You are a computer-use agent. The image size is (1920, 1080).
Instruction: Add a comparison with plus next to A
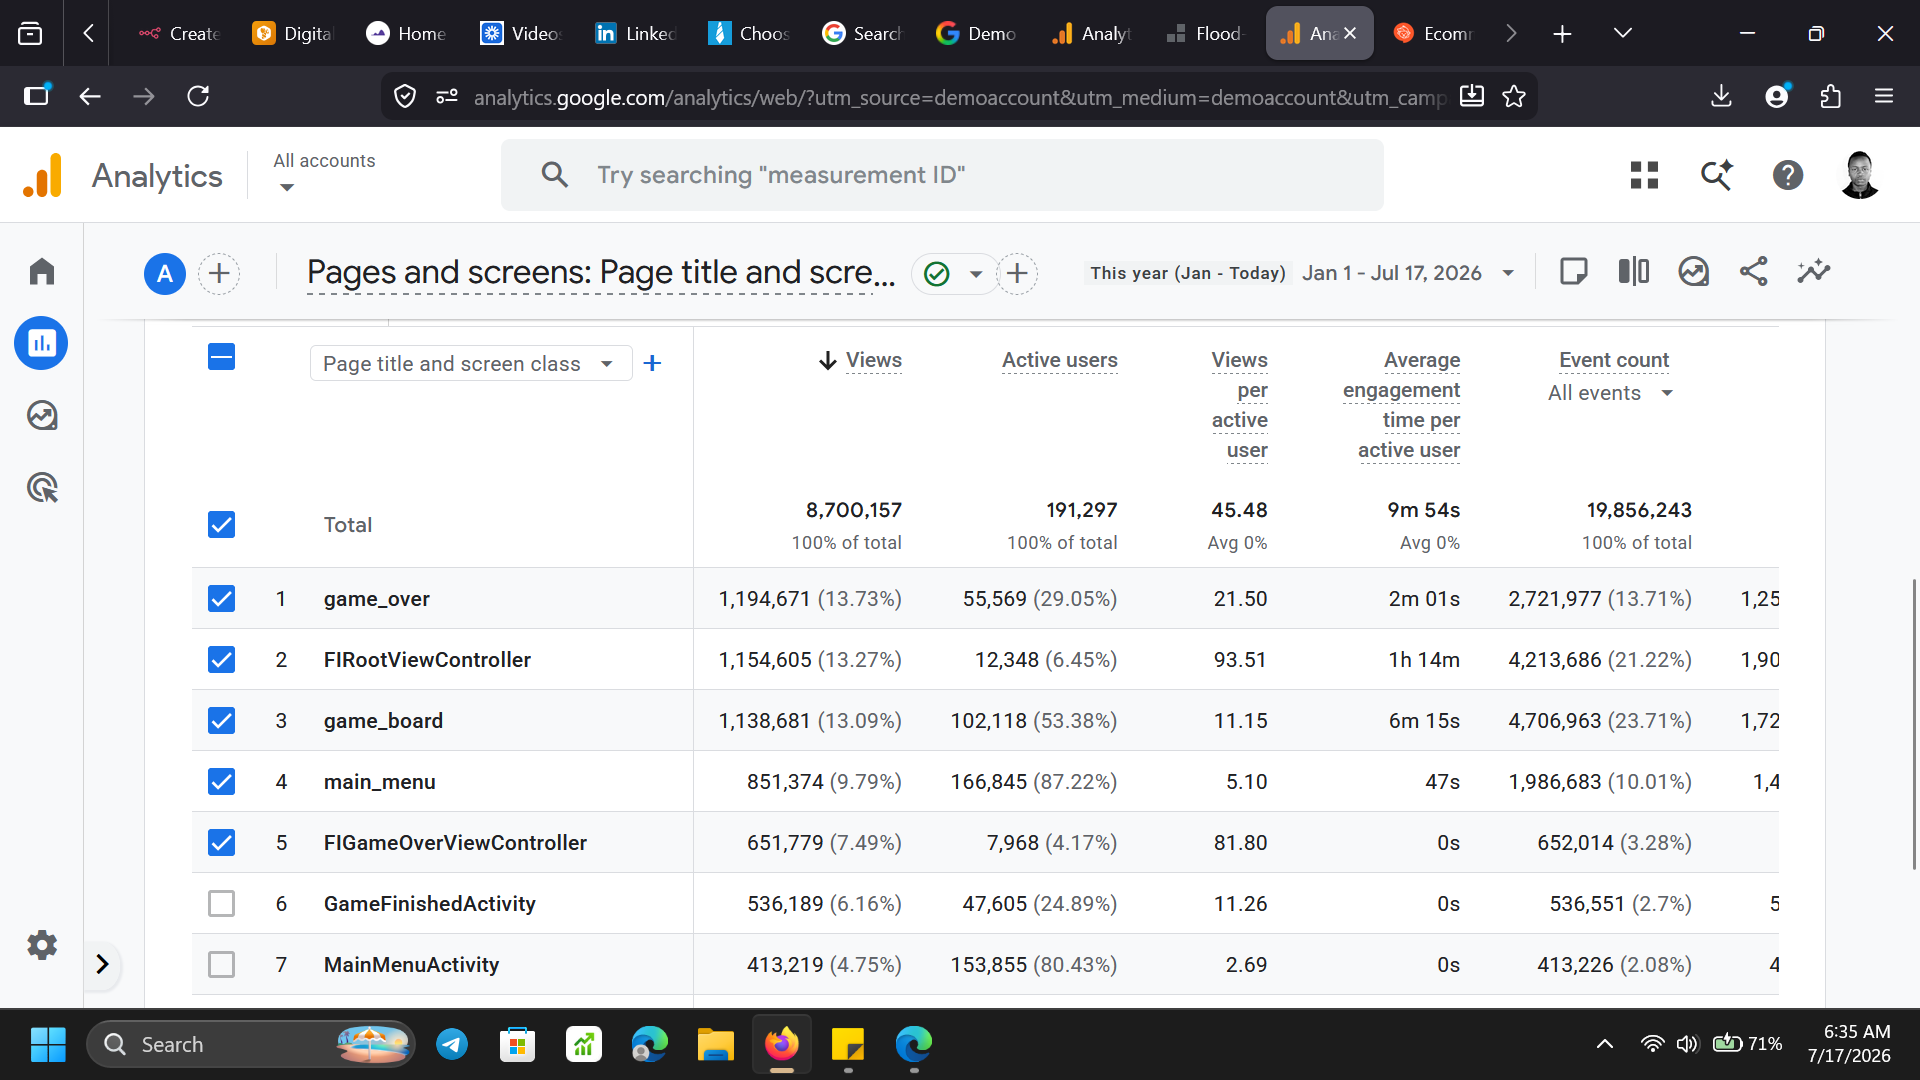219,273
